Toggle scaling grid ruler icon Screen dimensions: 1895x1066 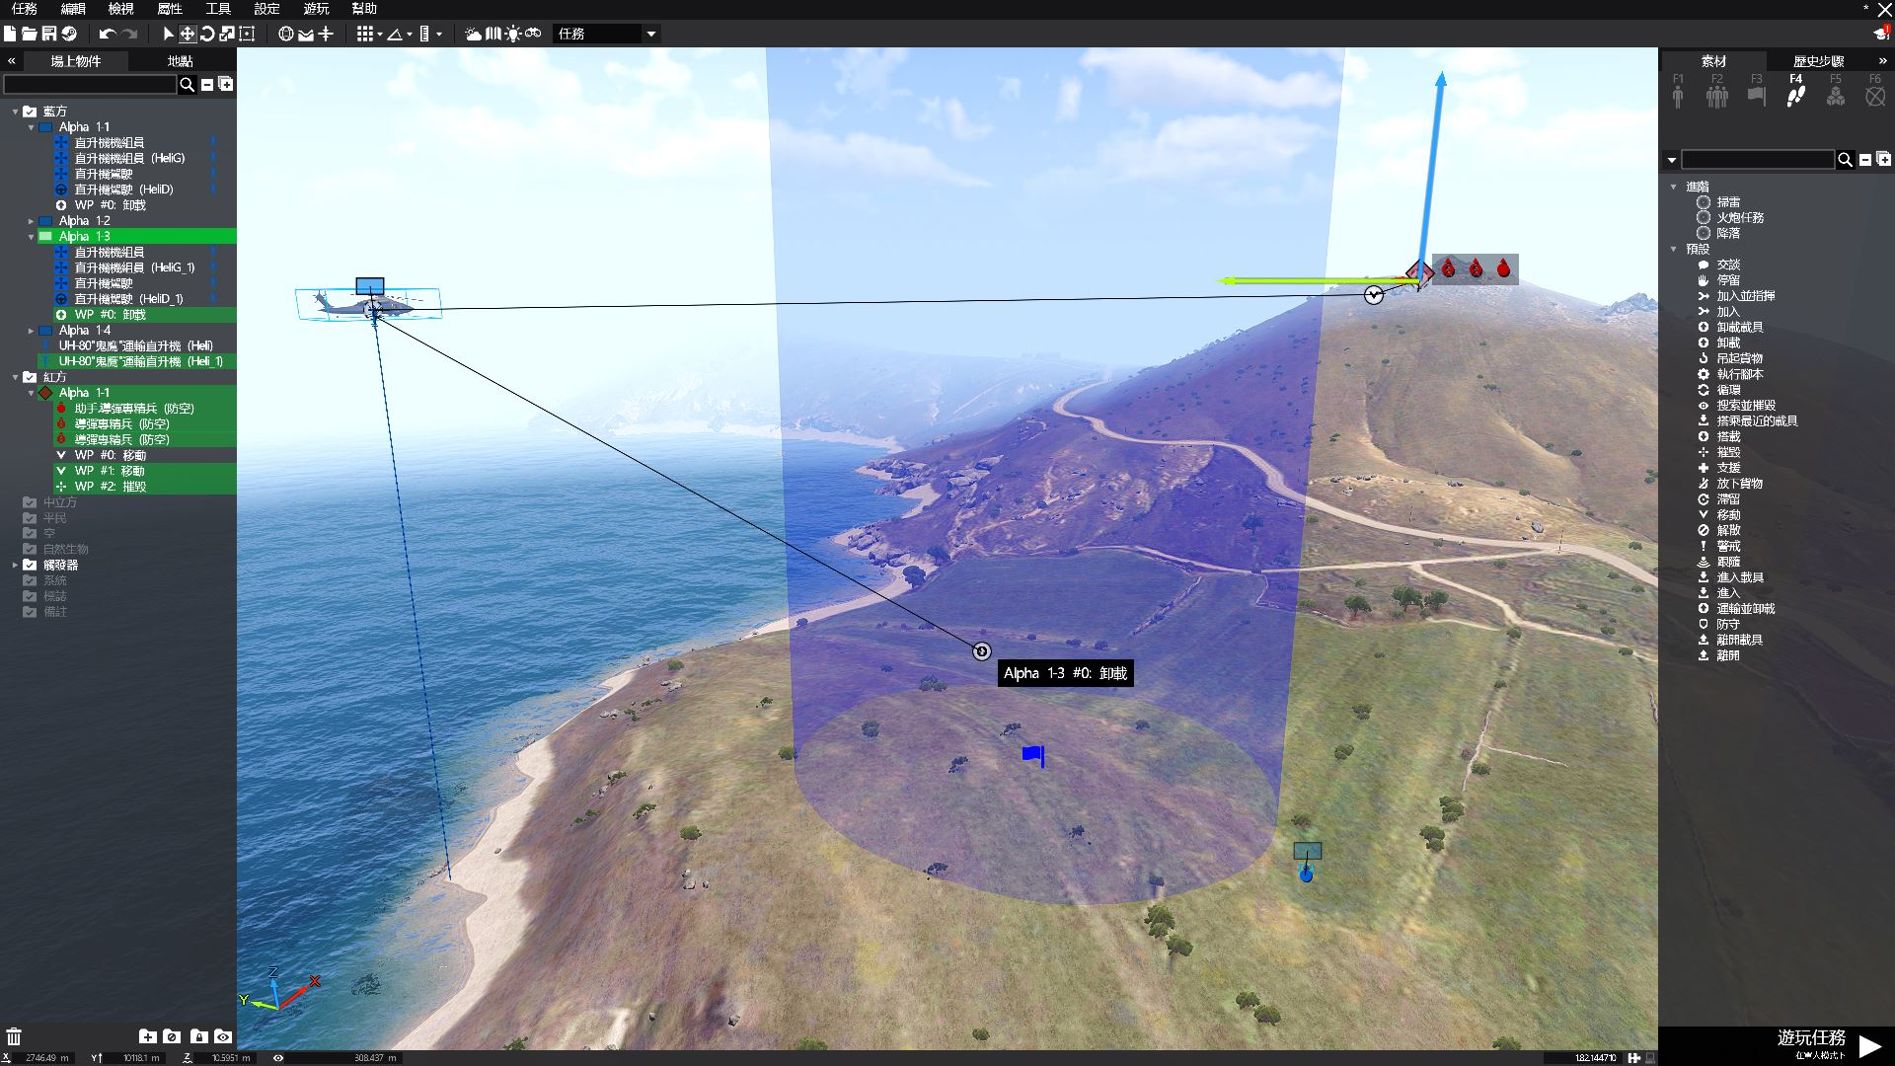[425, 33]
